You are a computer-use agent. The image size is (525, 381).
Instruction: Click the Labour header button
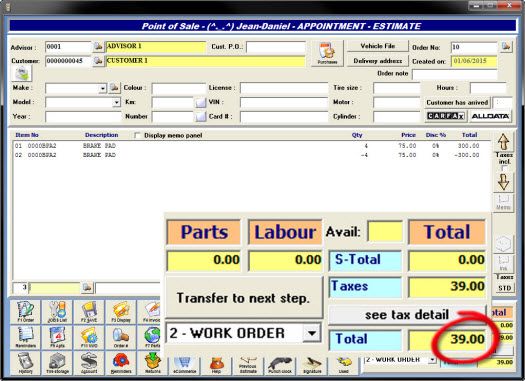coord(285,232)
